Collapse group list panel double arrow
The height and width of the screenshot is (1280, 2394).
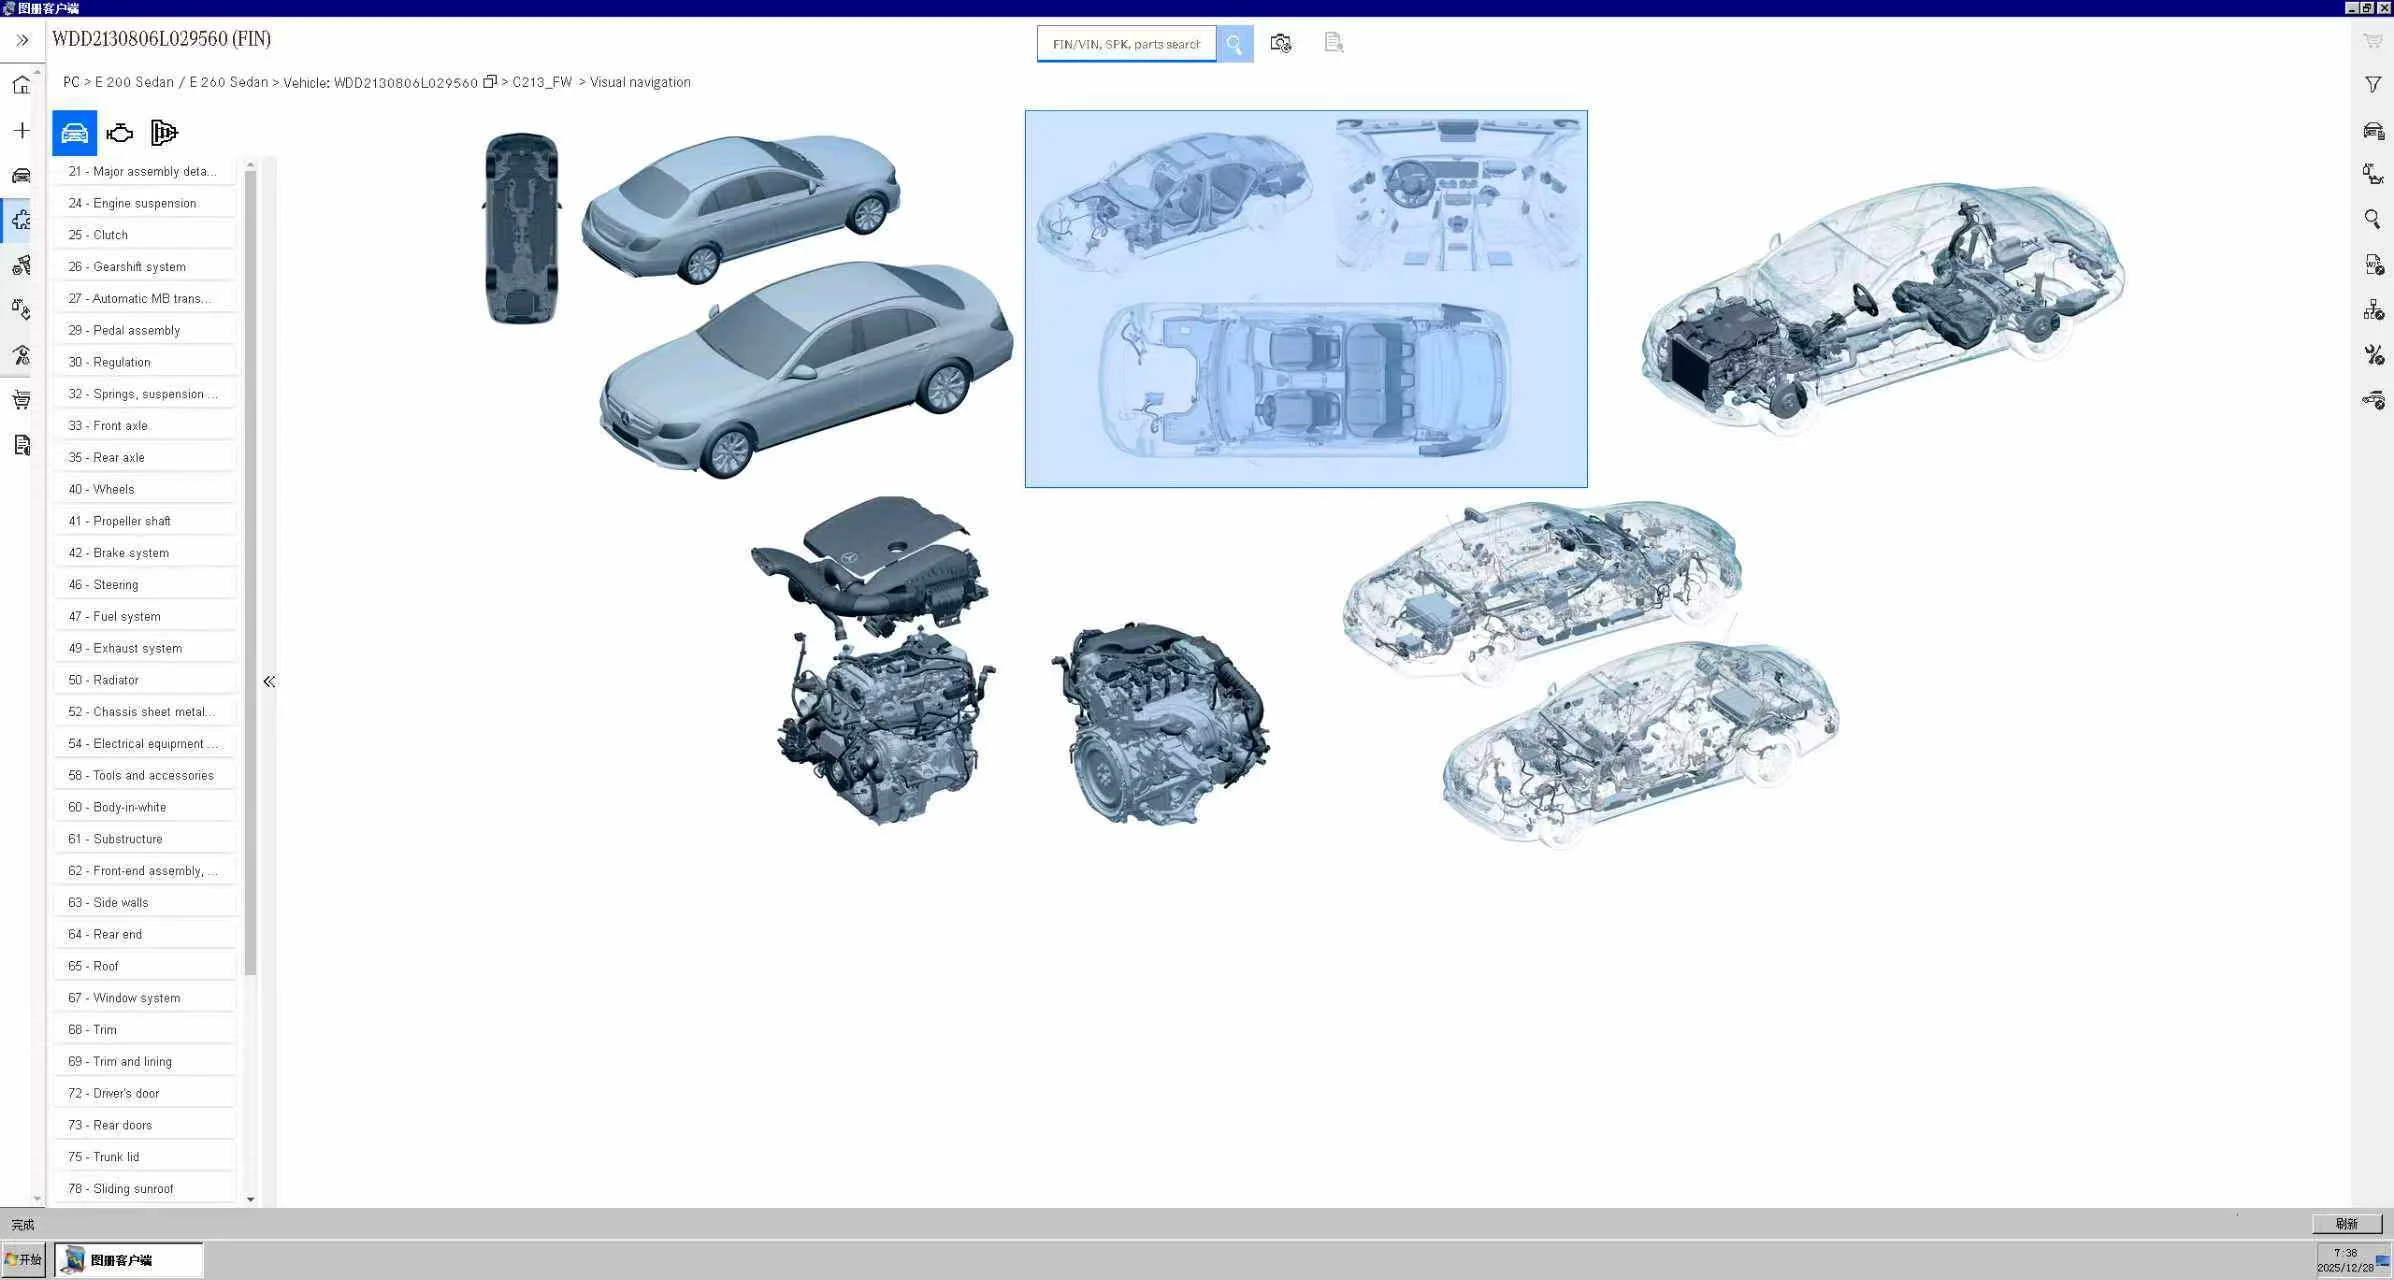[269, 681]
